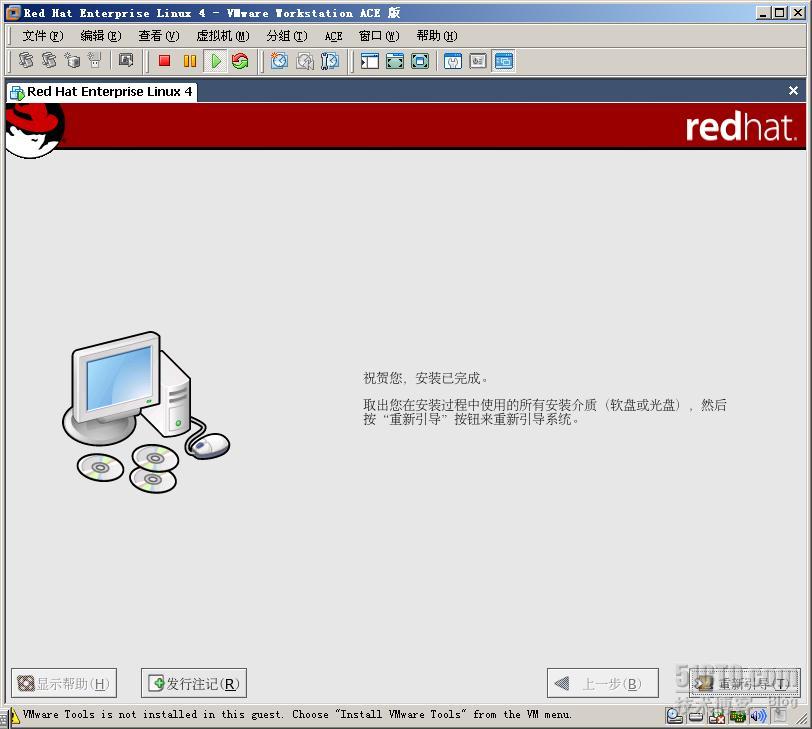Image resolution: width=812 pixels, height=729 pixels.
Task: Click the last status bar device icon
Action: click(779, 716)
